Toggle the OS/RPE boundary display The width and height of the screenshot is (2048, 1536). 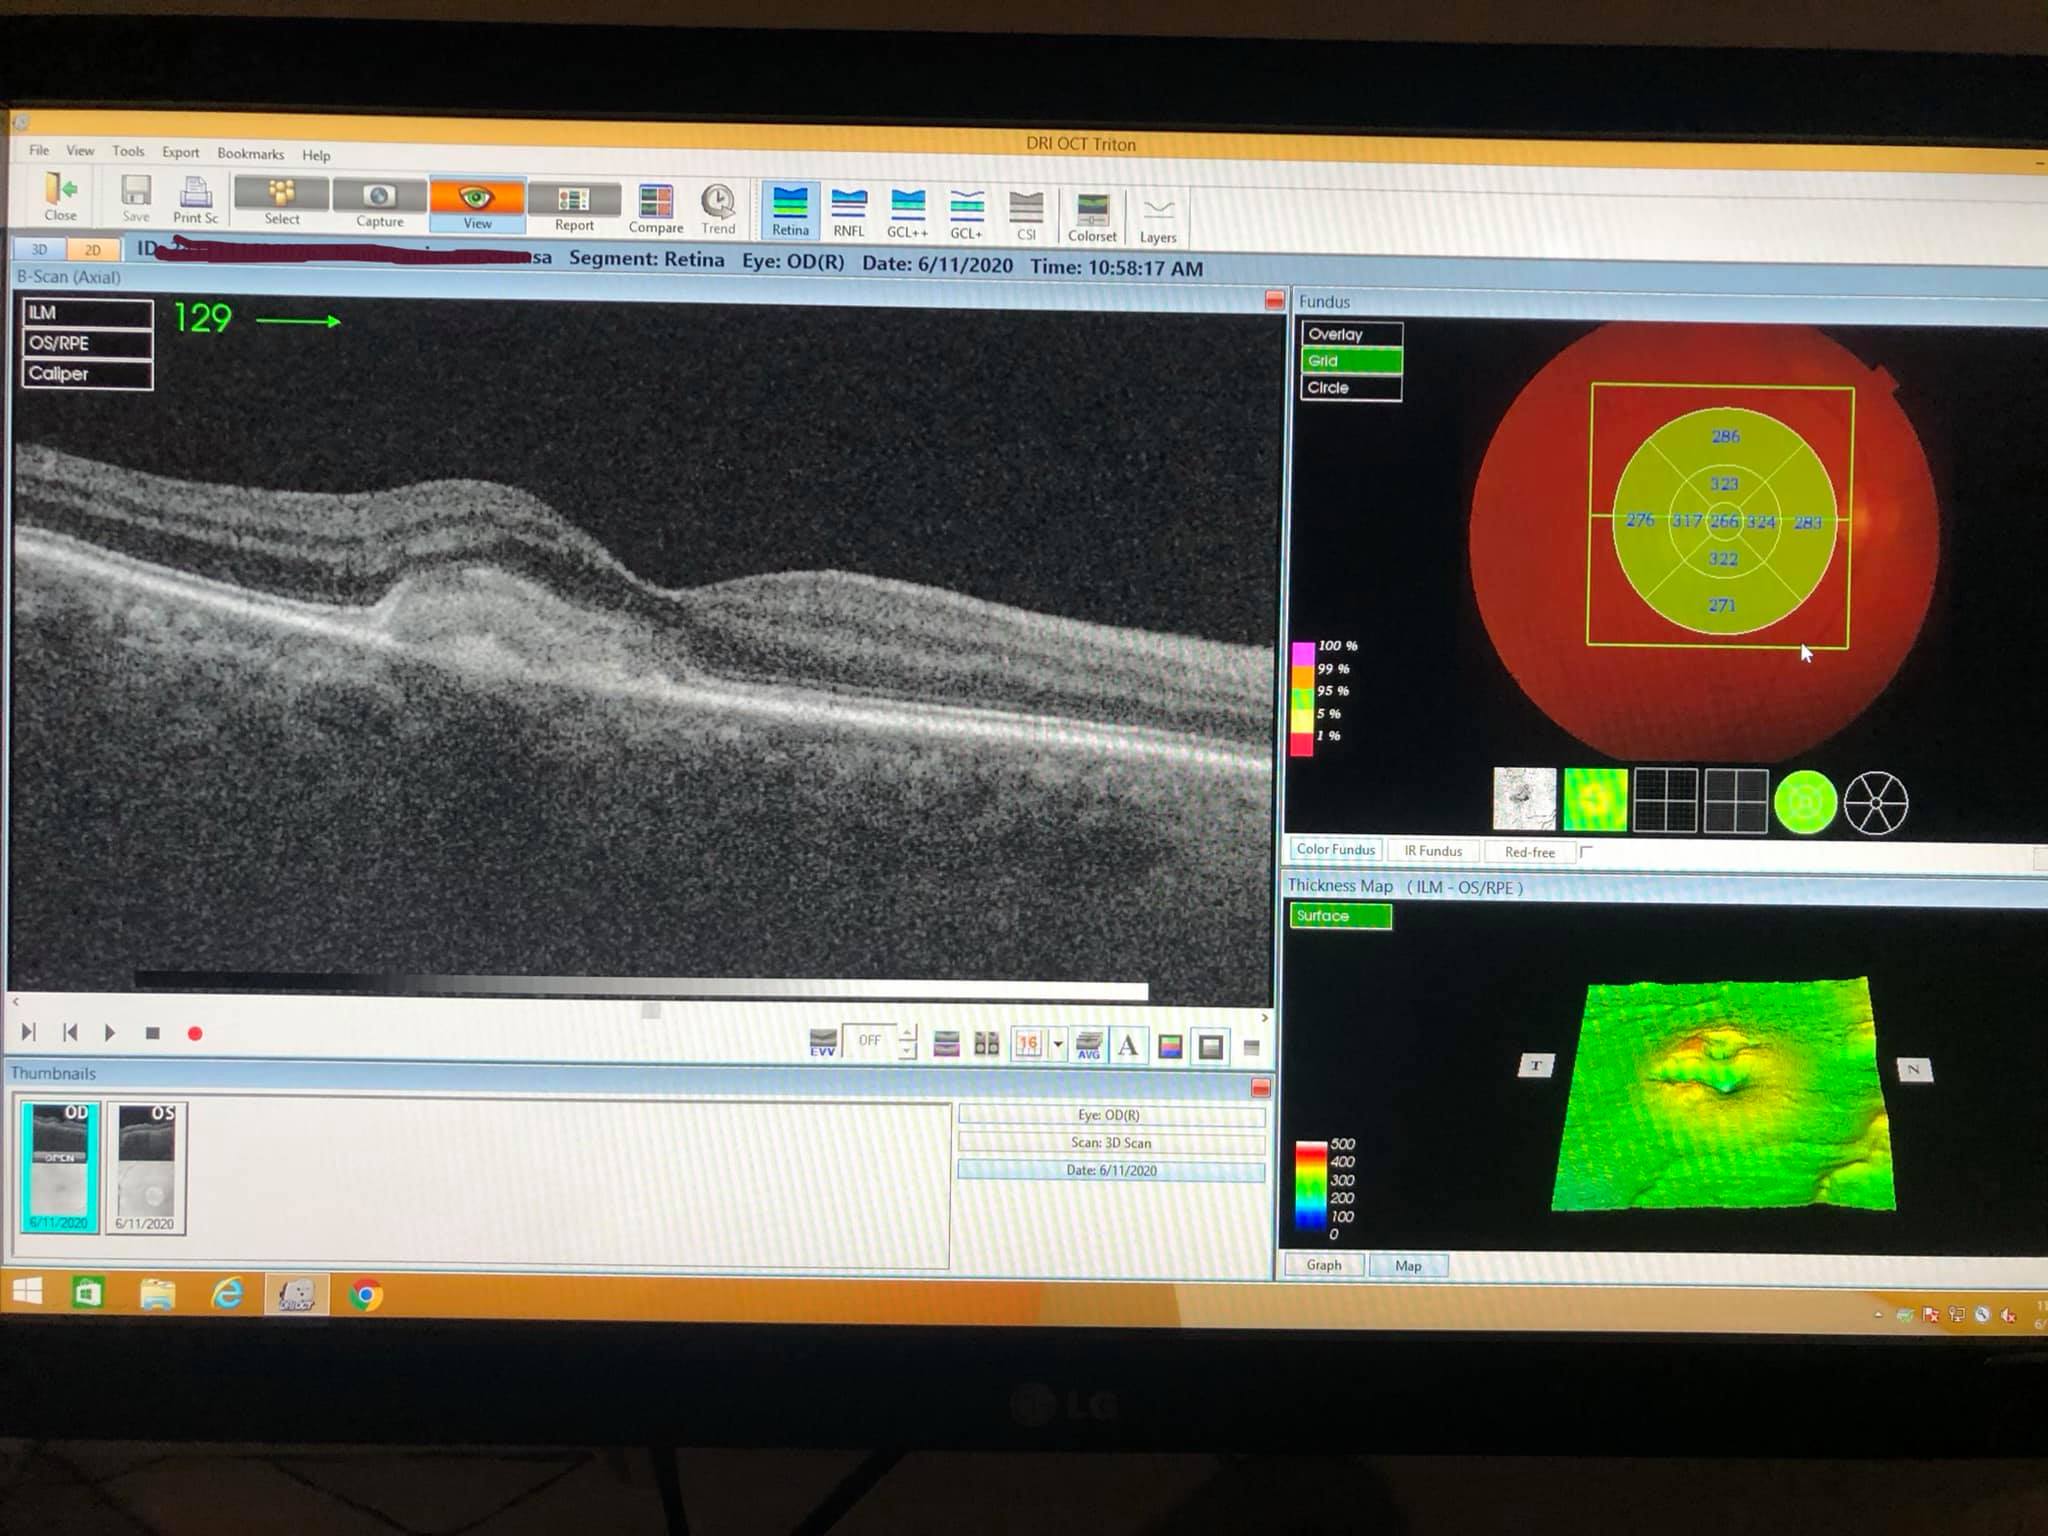tap(88, 344)
